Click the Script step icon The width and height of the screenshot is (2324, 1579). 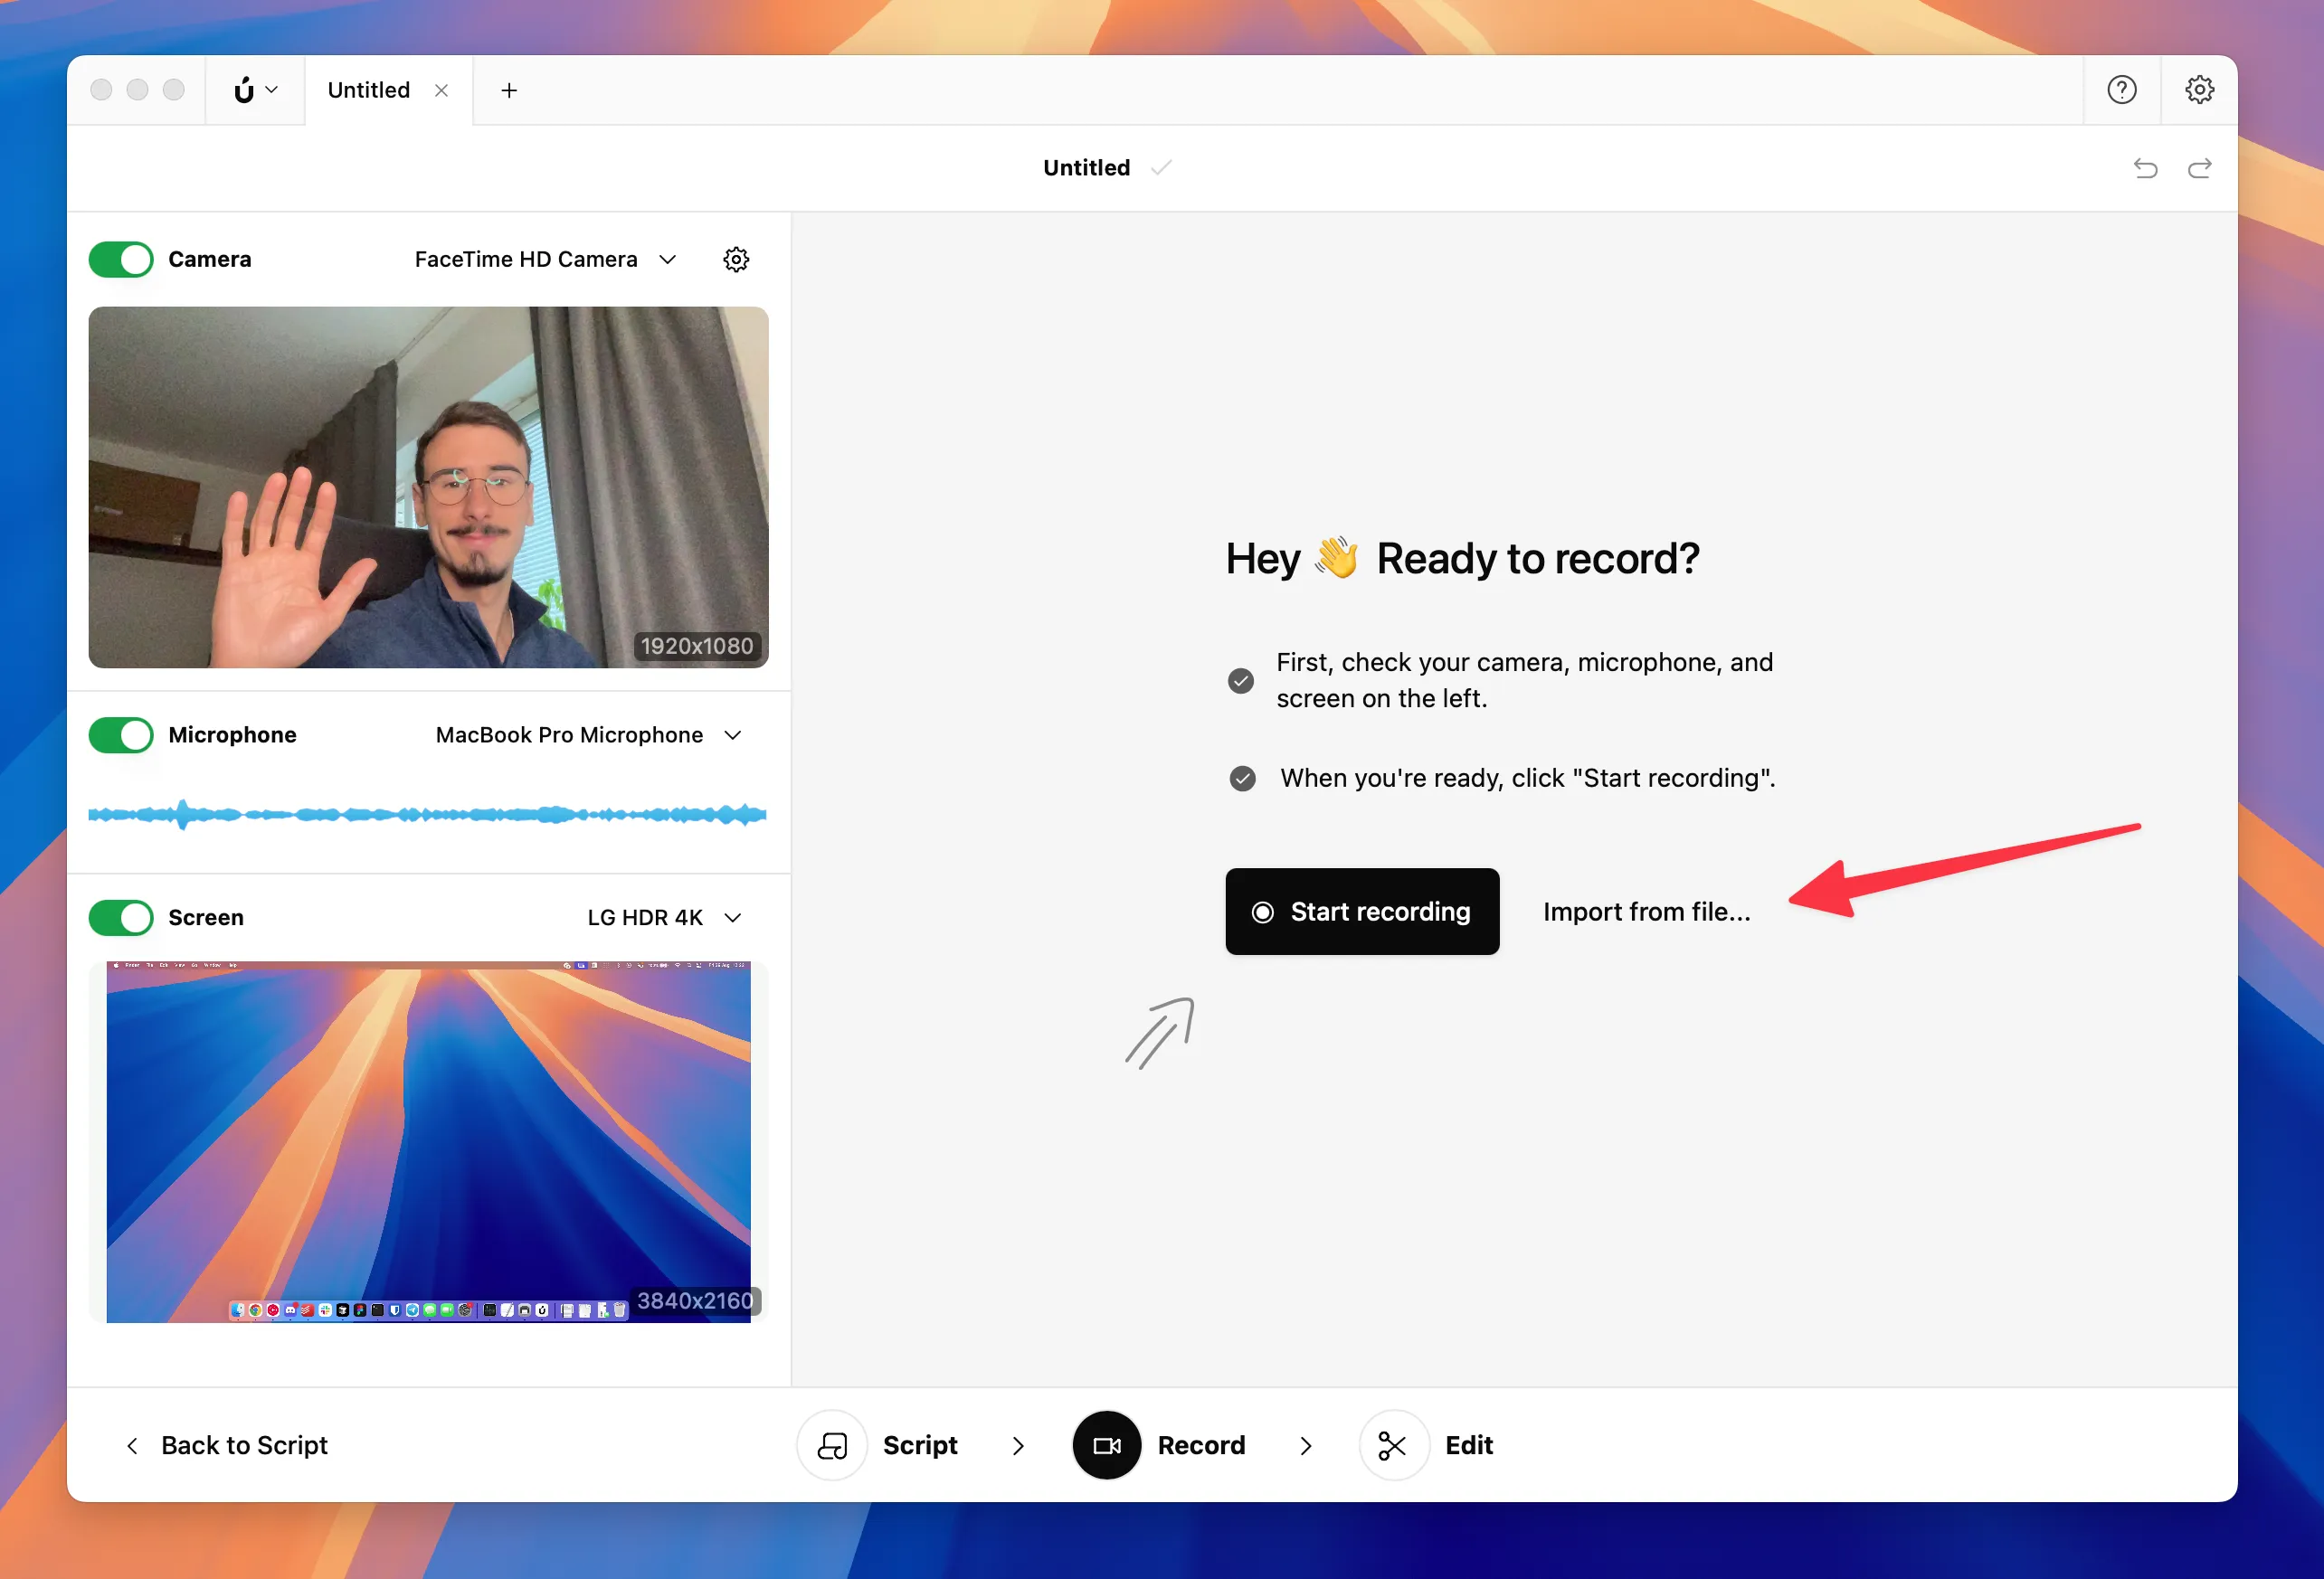(x=832, y=1445)
